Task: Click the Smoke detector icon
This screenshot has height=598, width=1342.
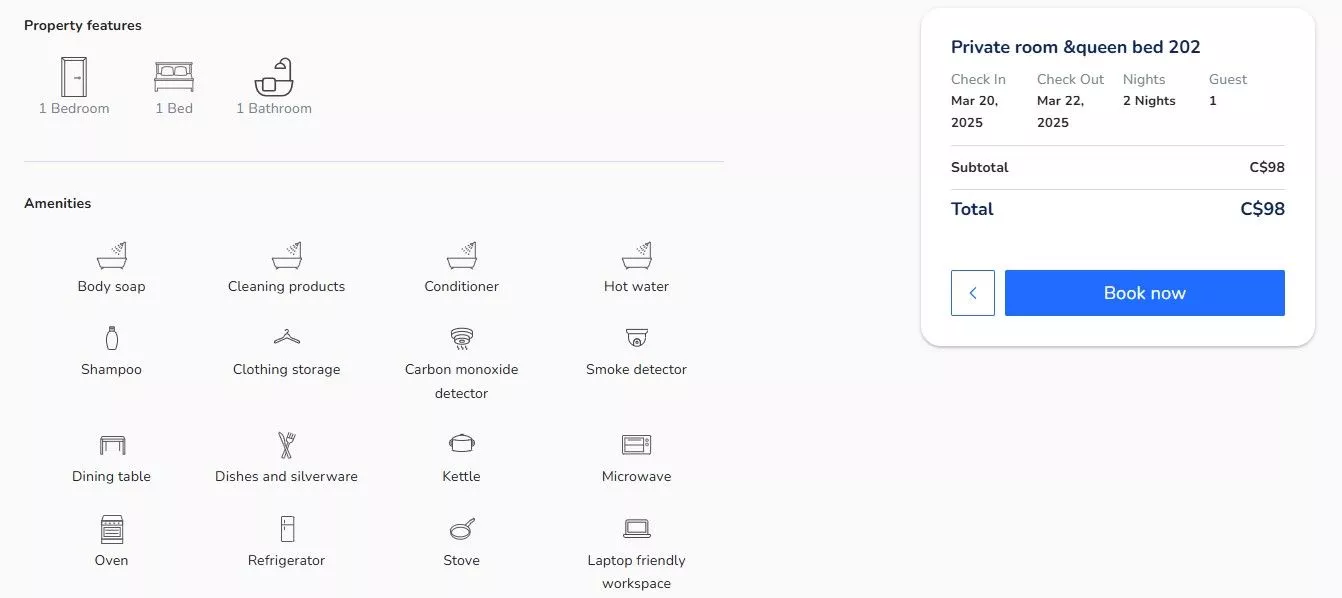Action: (x=637, y=338)
